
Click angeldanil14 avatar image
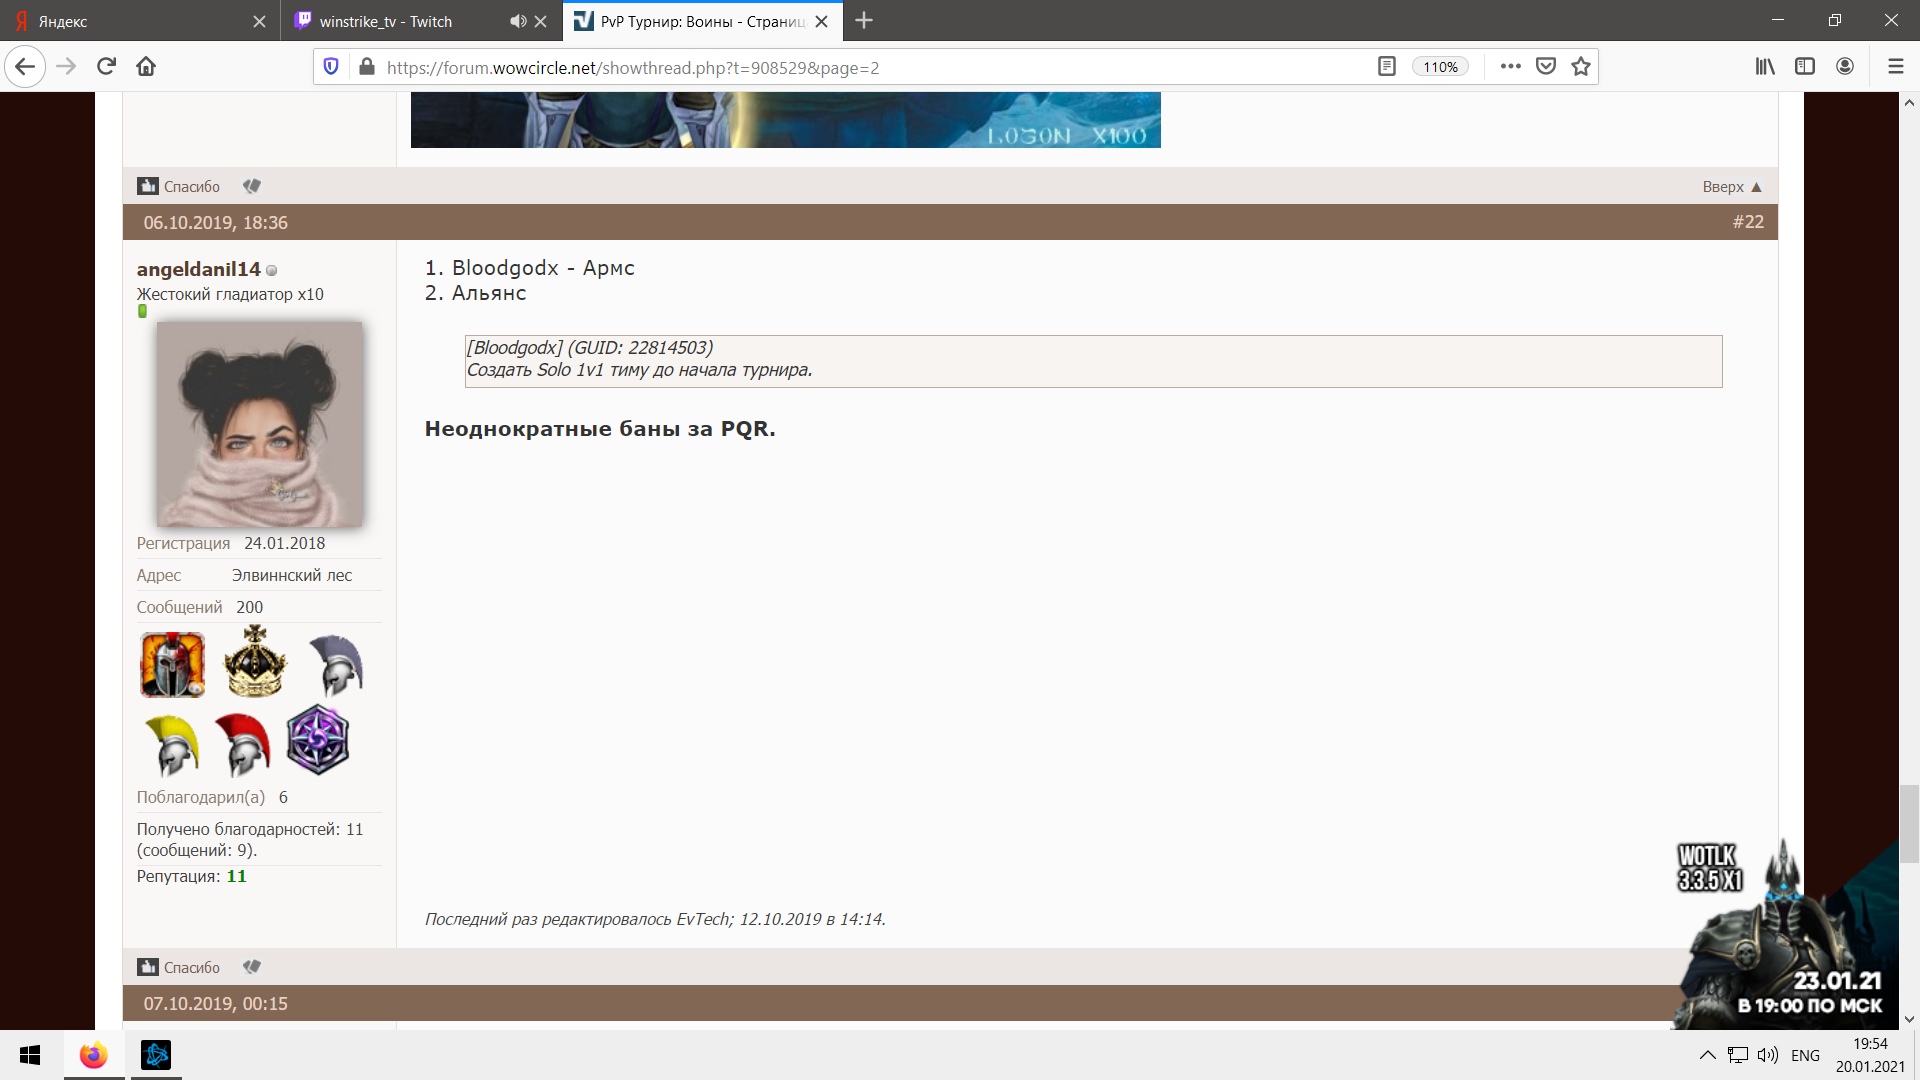tap(260, 424)
